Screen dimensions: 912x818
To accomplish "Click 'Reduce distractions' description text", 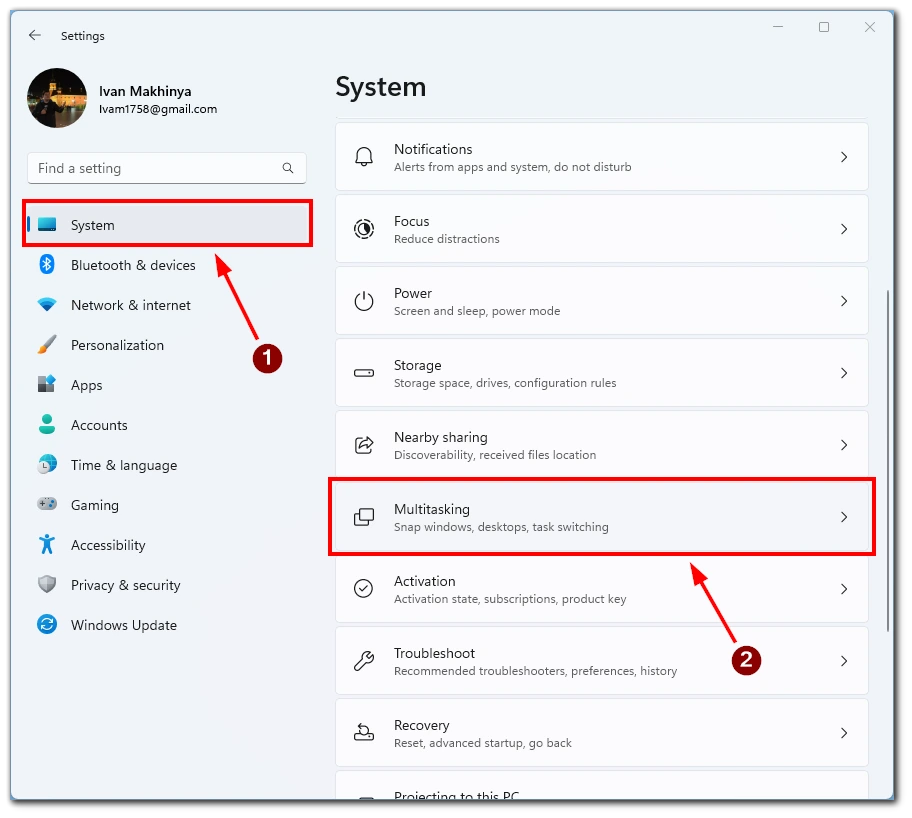I will pyautogui.click(x=447, y=239).
